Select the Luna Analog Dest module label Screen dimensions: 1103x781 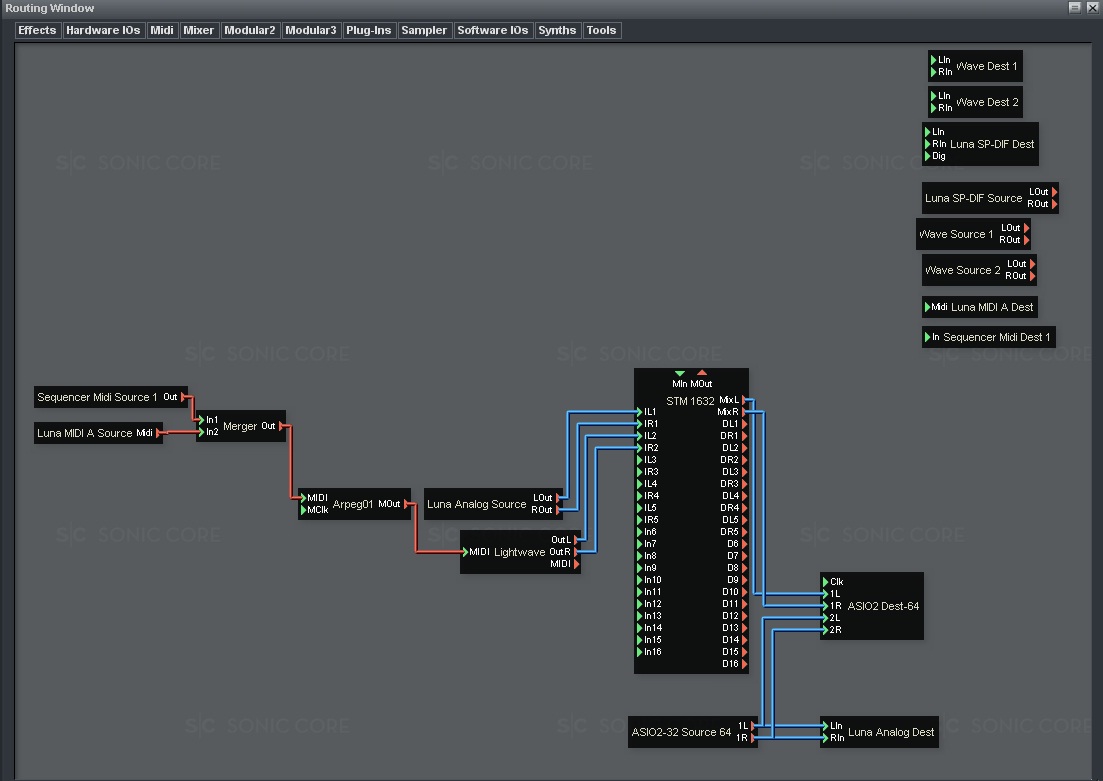tap(891, 732)
